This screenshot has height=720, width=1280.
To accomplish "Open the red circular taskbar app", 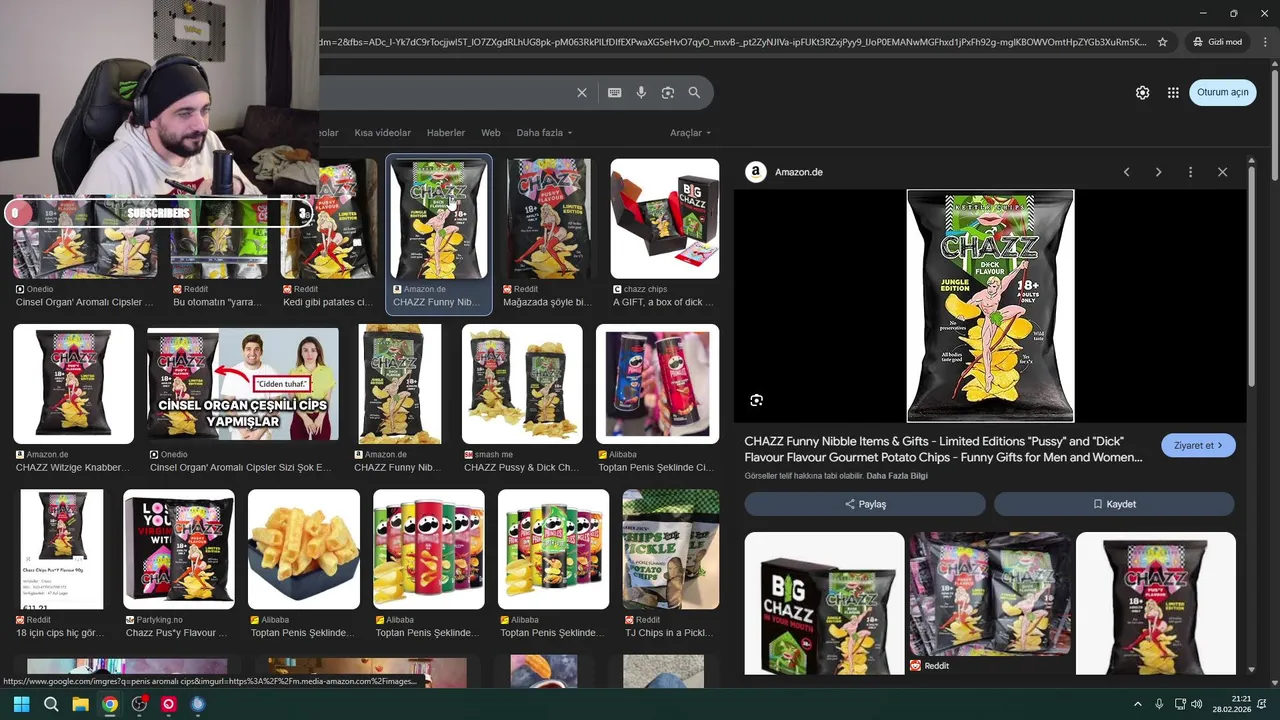I will (x=168, y=704).
